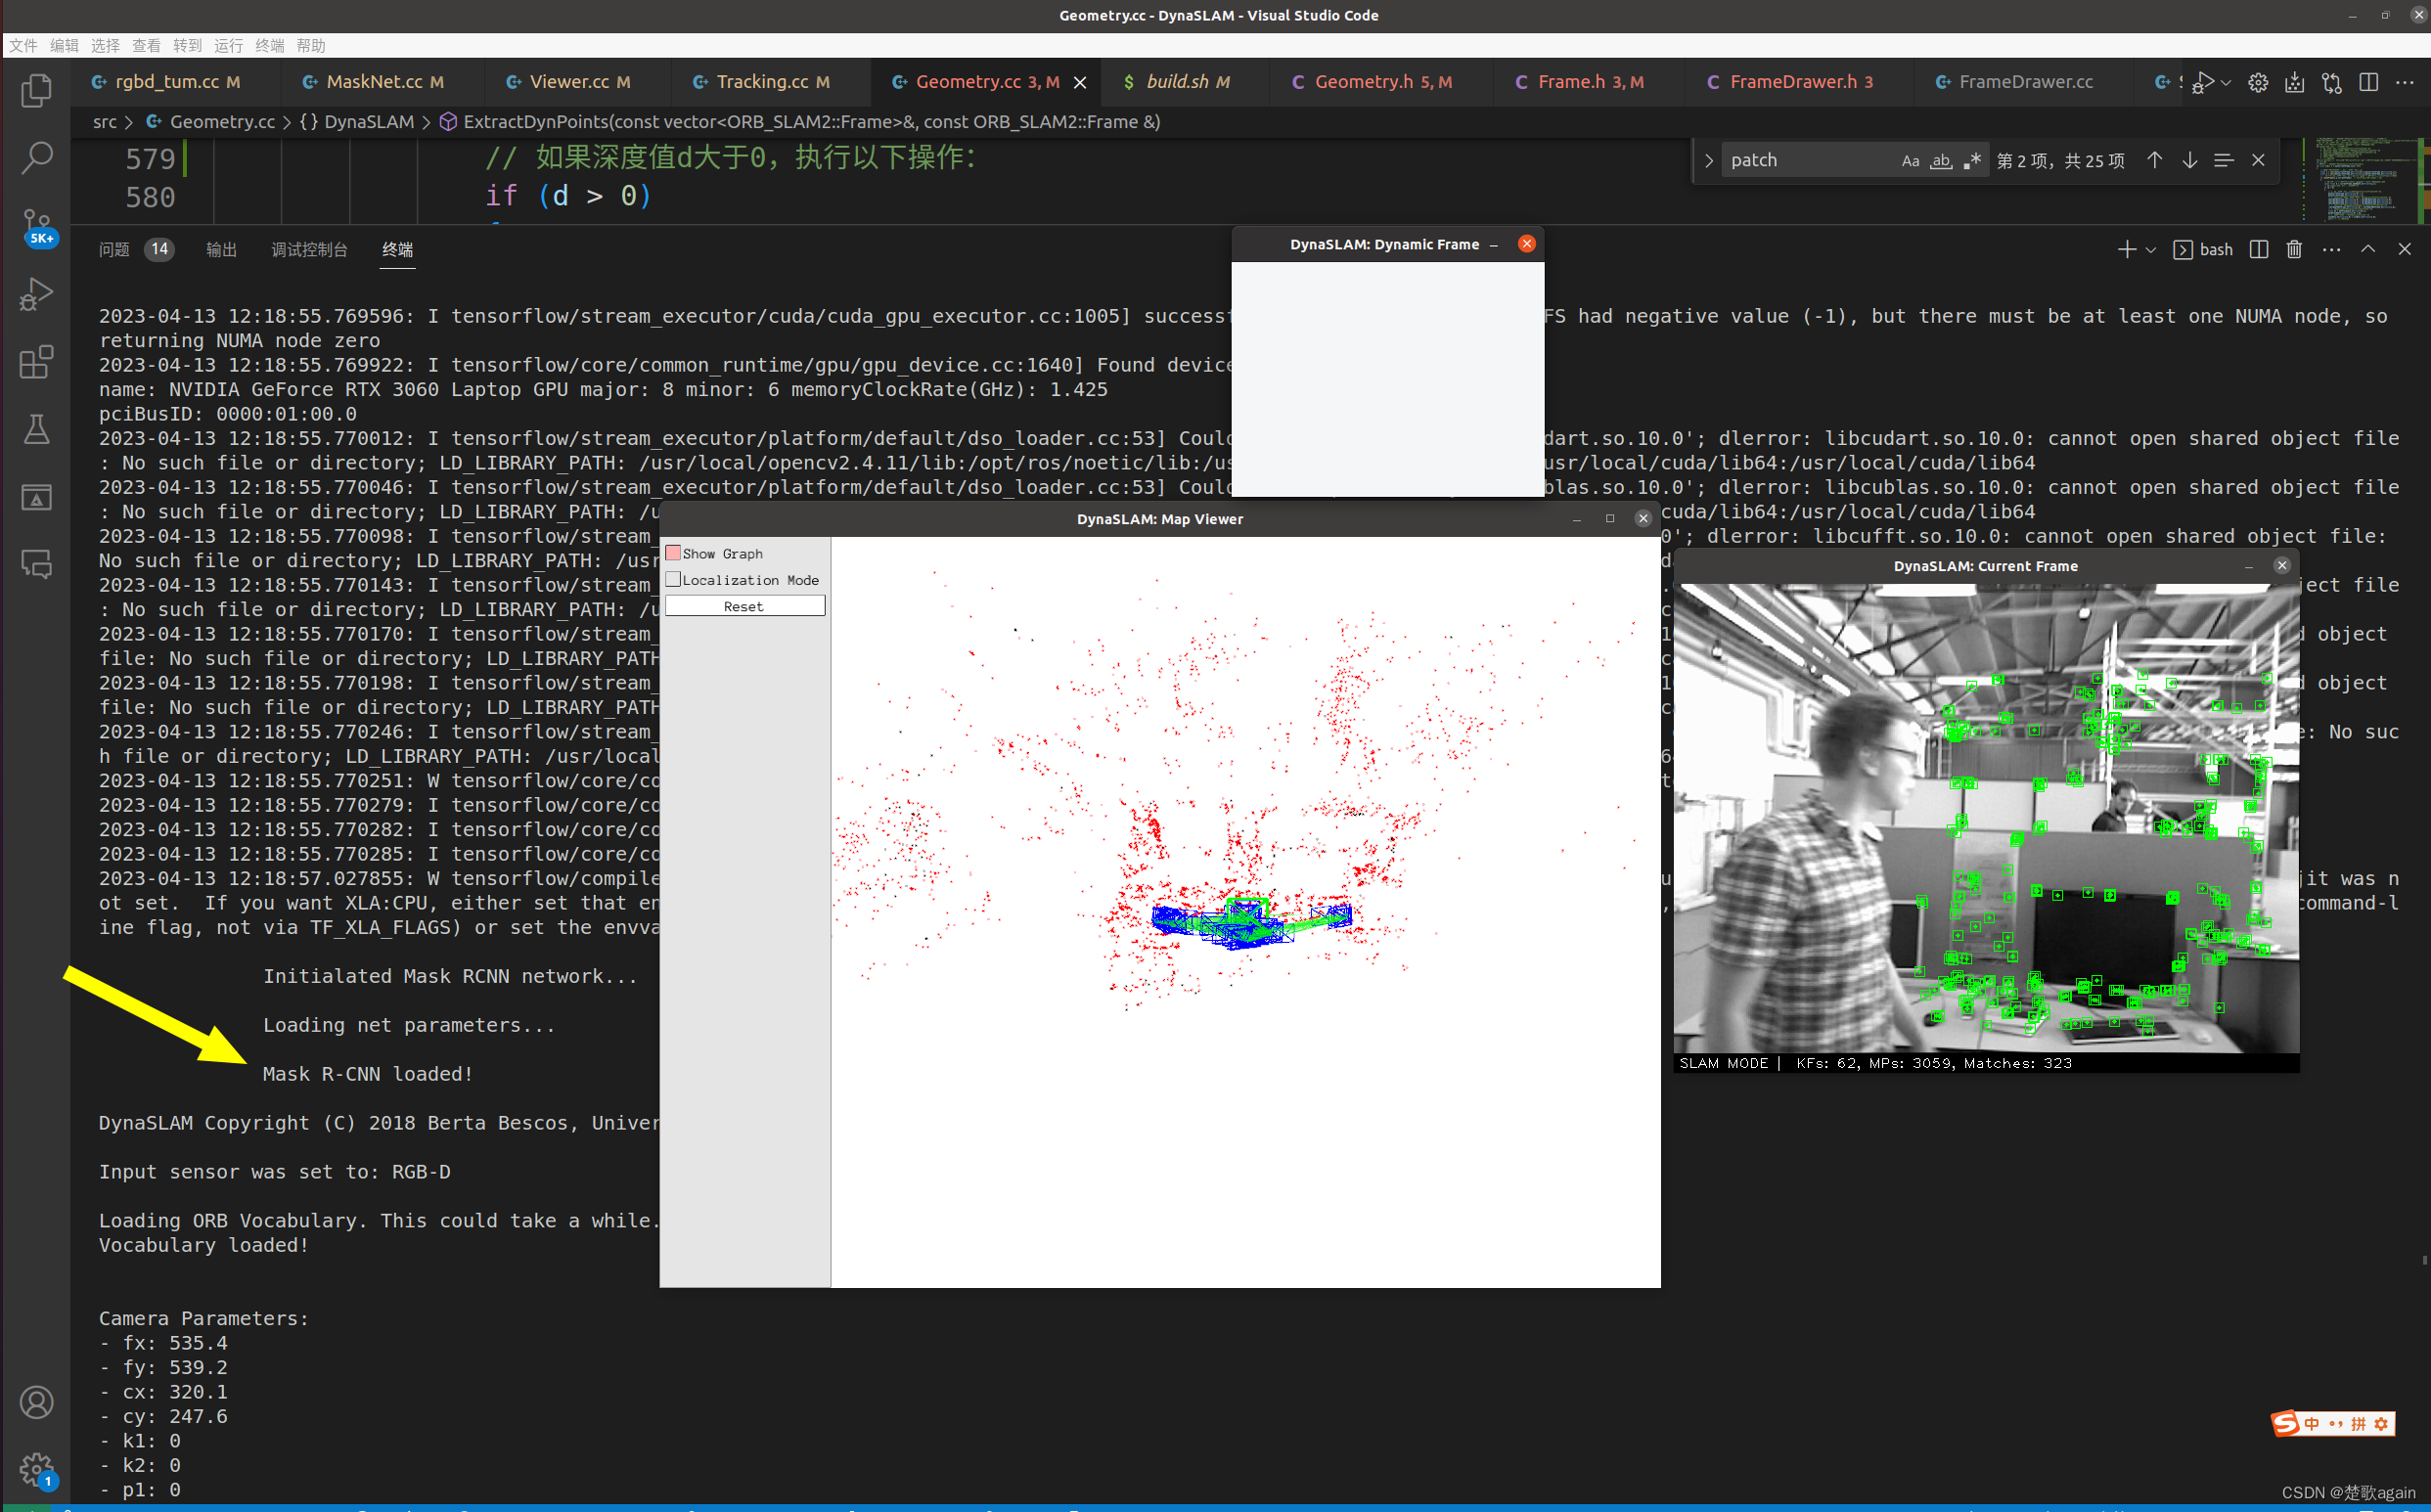Split the terminal using the split icon
2431x1512 pixels.
[2257, 249]
